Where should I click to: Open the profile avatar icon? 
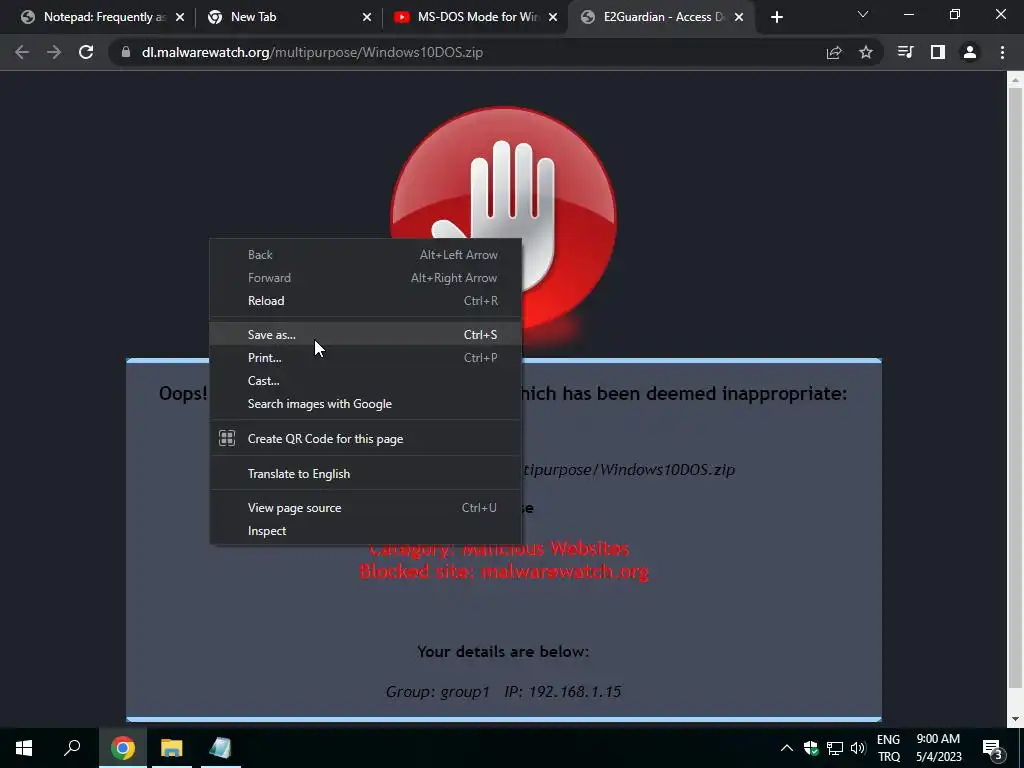970,52
